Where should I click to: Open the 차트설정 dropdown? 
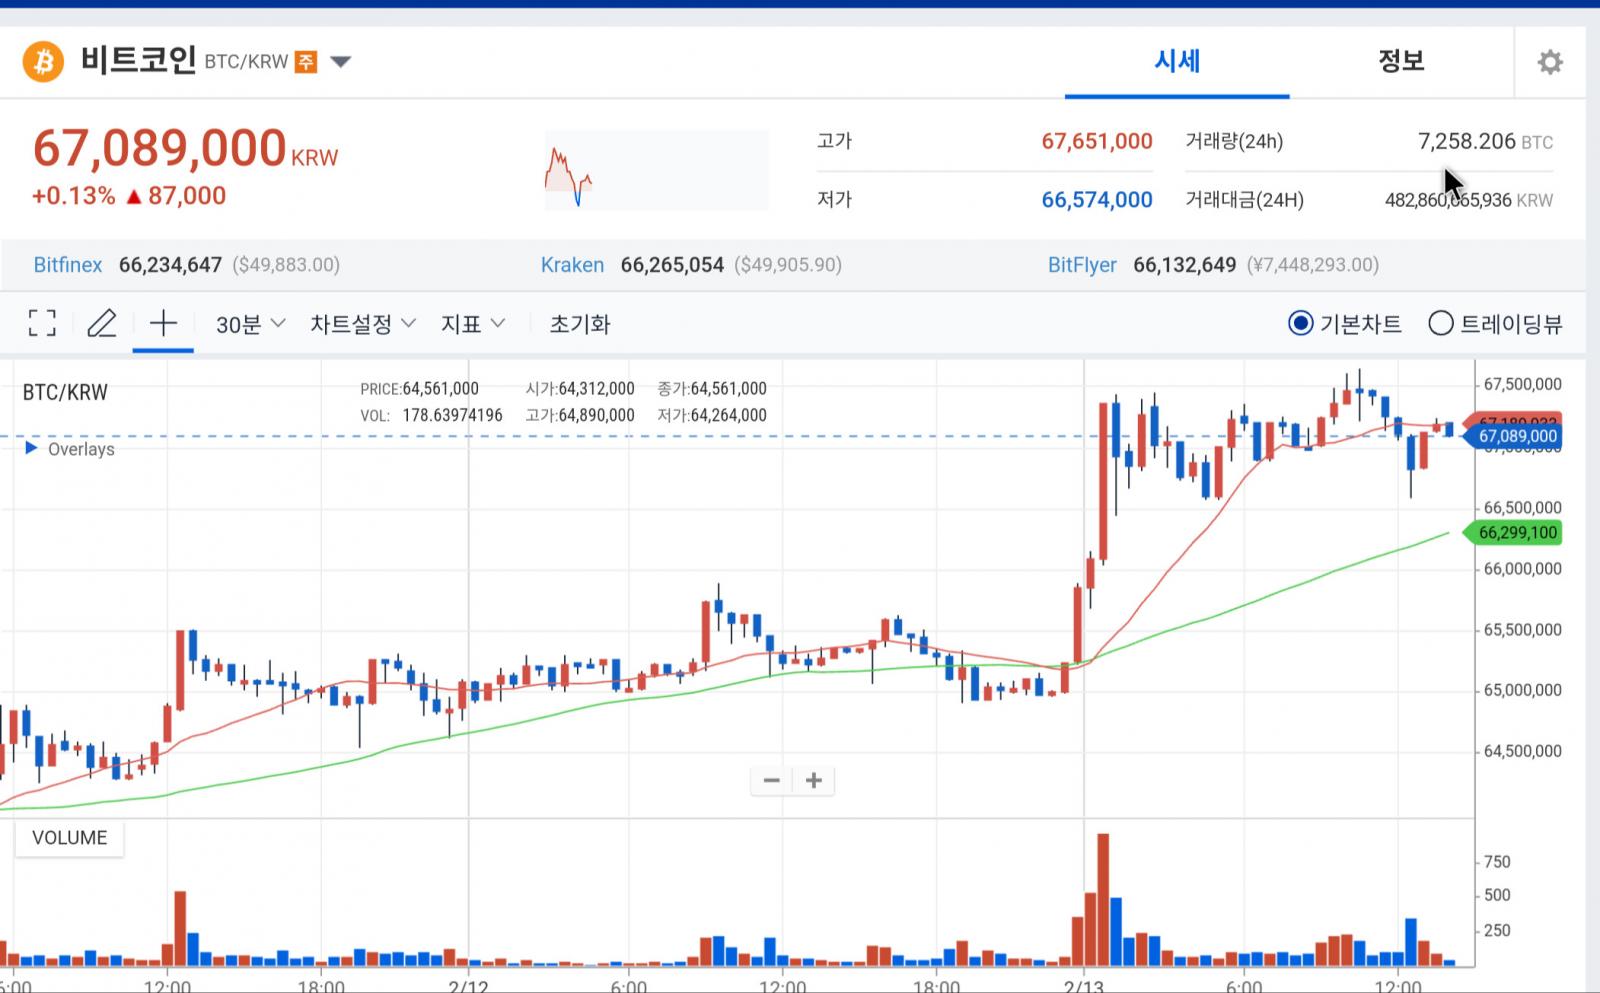pyautogui.click(x=362, y=324)
